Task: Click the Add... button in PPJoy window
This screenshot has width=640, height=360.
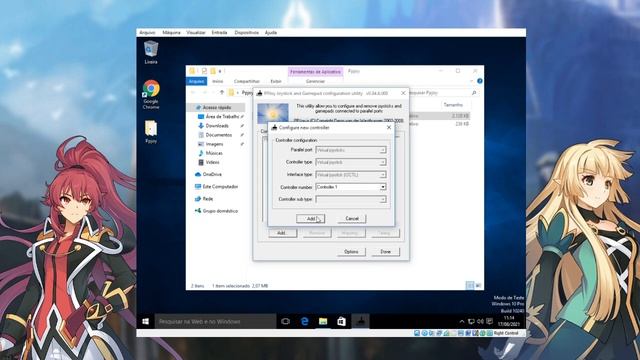Action: pyautogui.click(x=282, y=233)
